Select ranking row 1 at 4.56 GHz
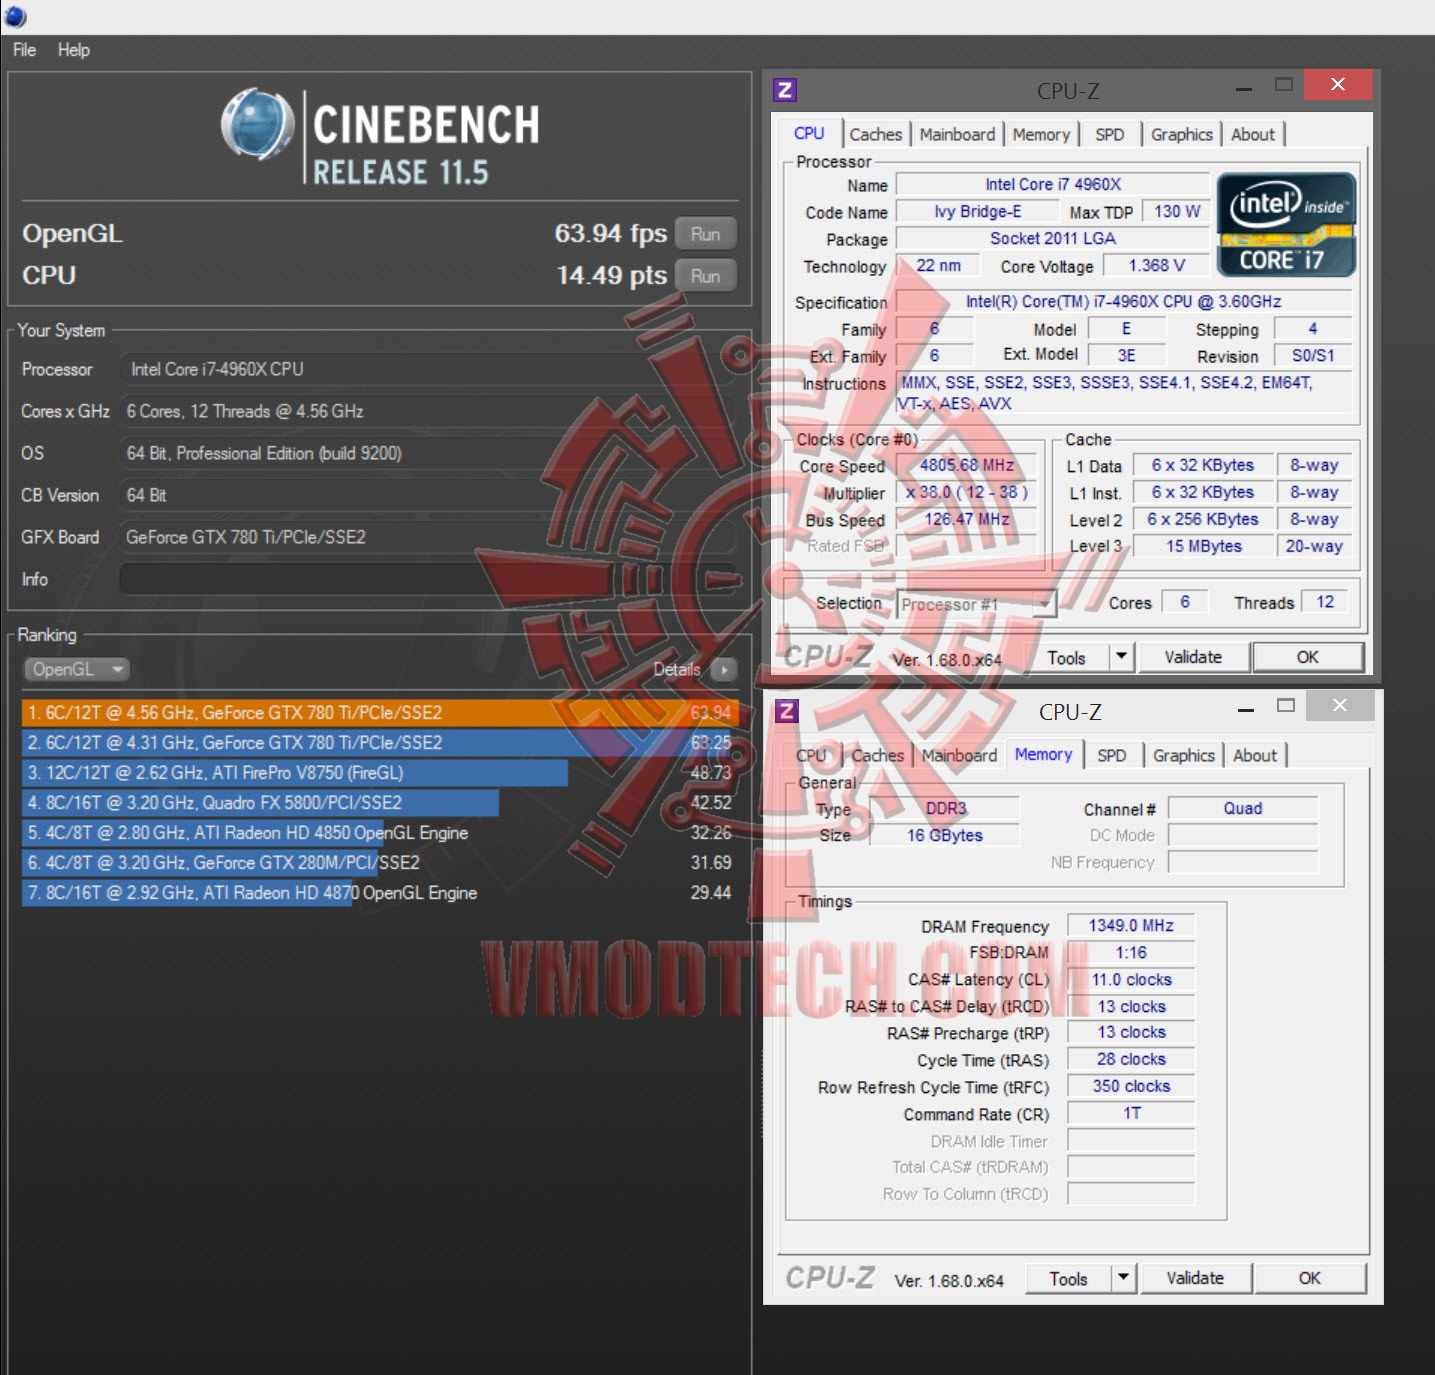 379,713
